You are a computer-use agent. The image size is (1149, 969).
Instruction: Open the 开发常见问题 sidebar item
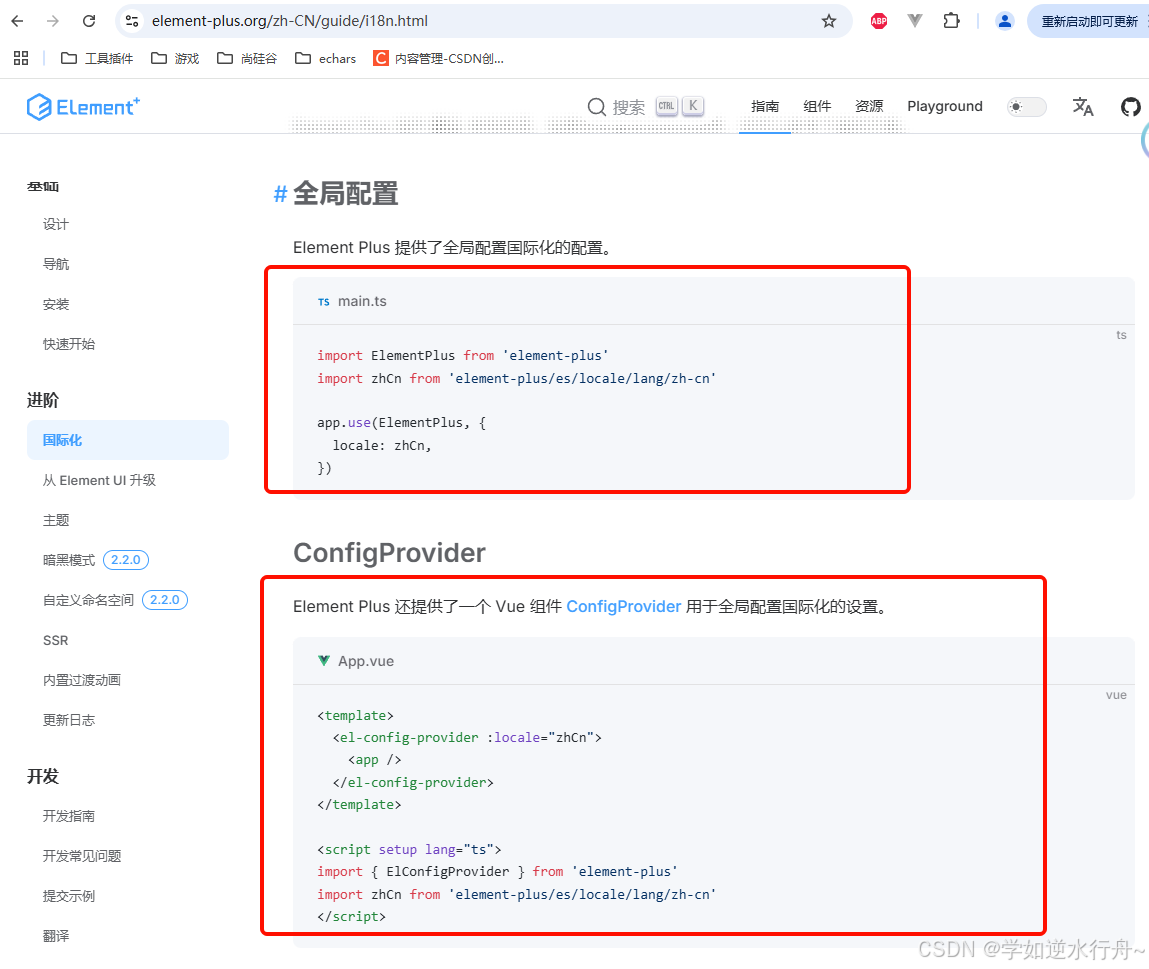coord(81,855)
